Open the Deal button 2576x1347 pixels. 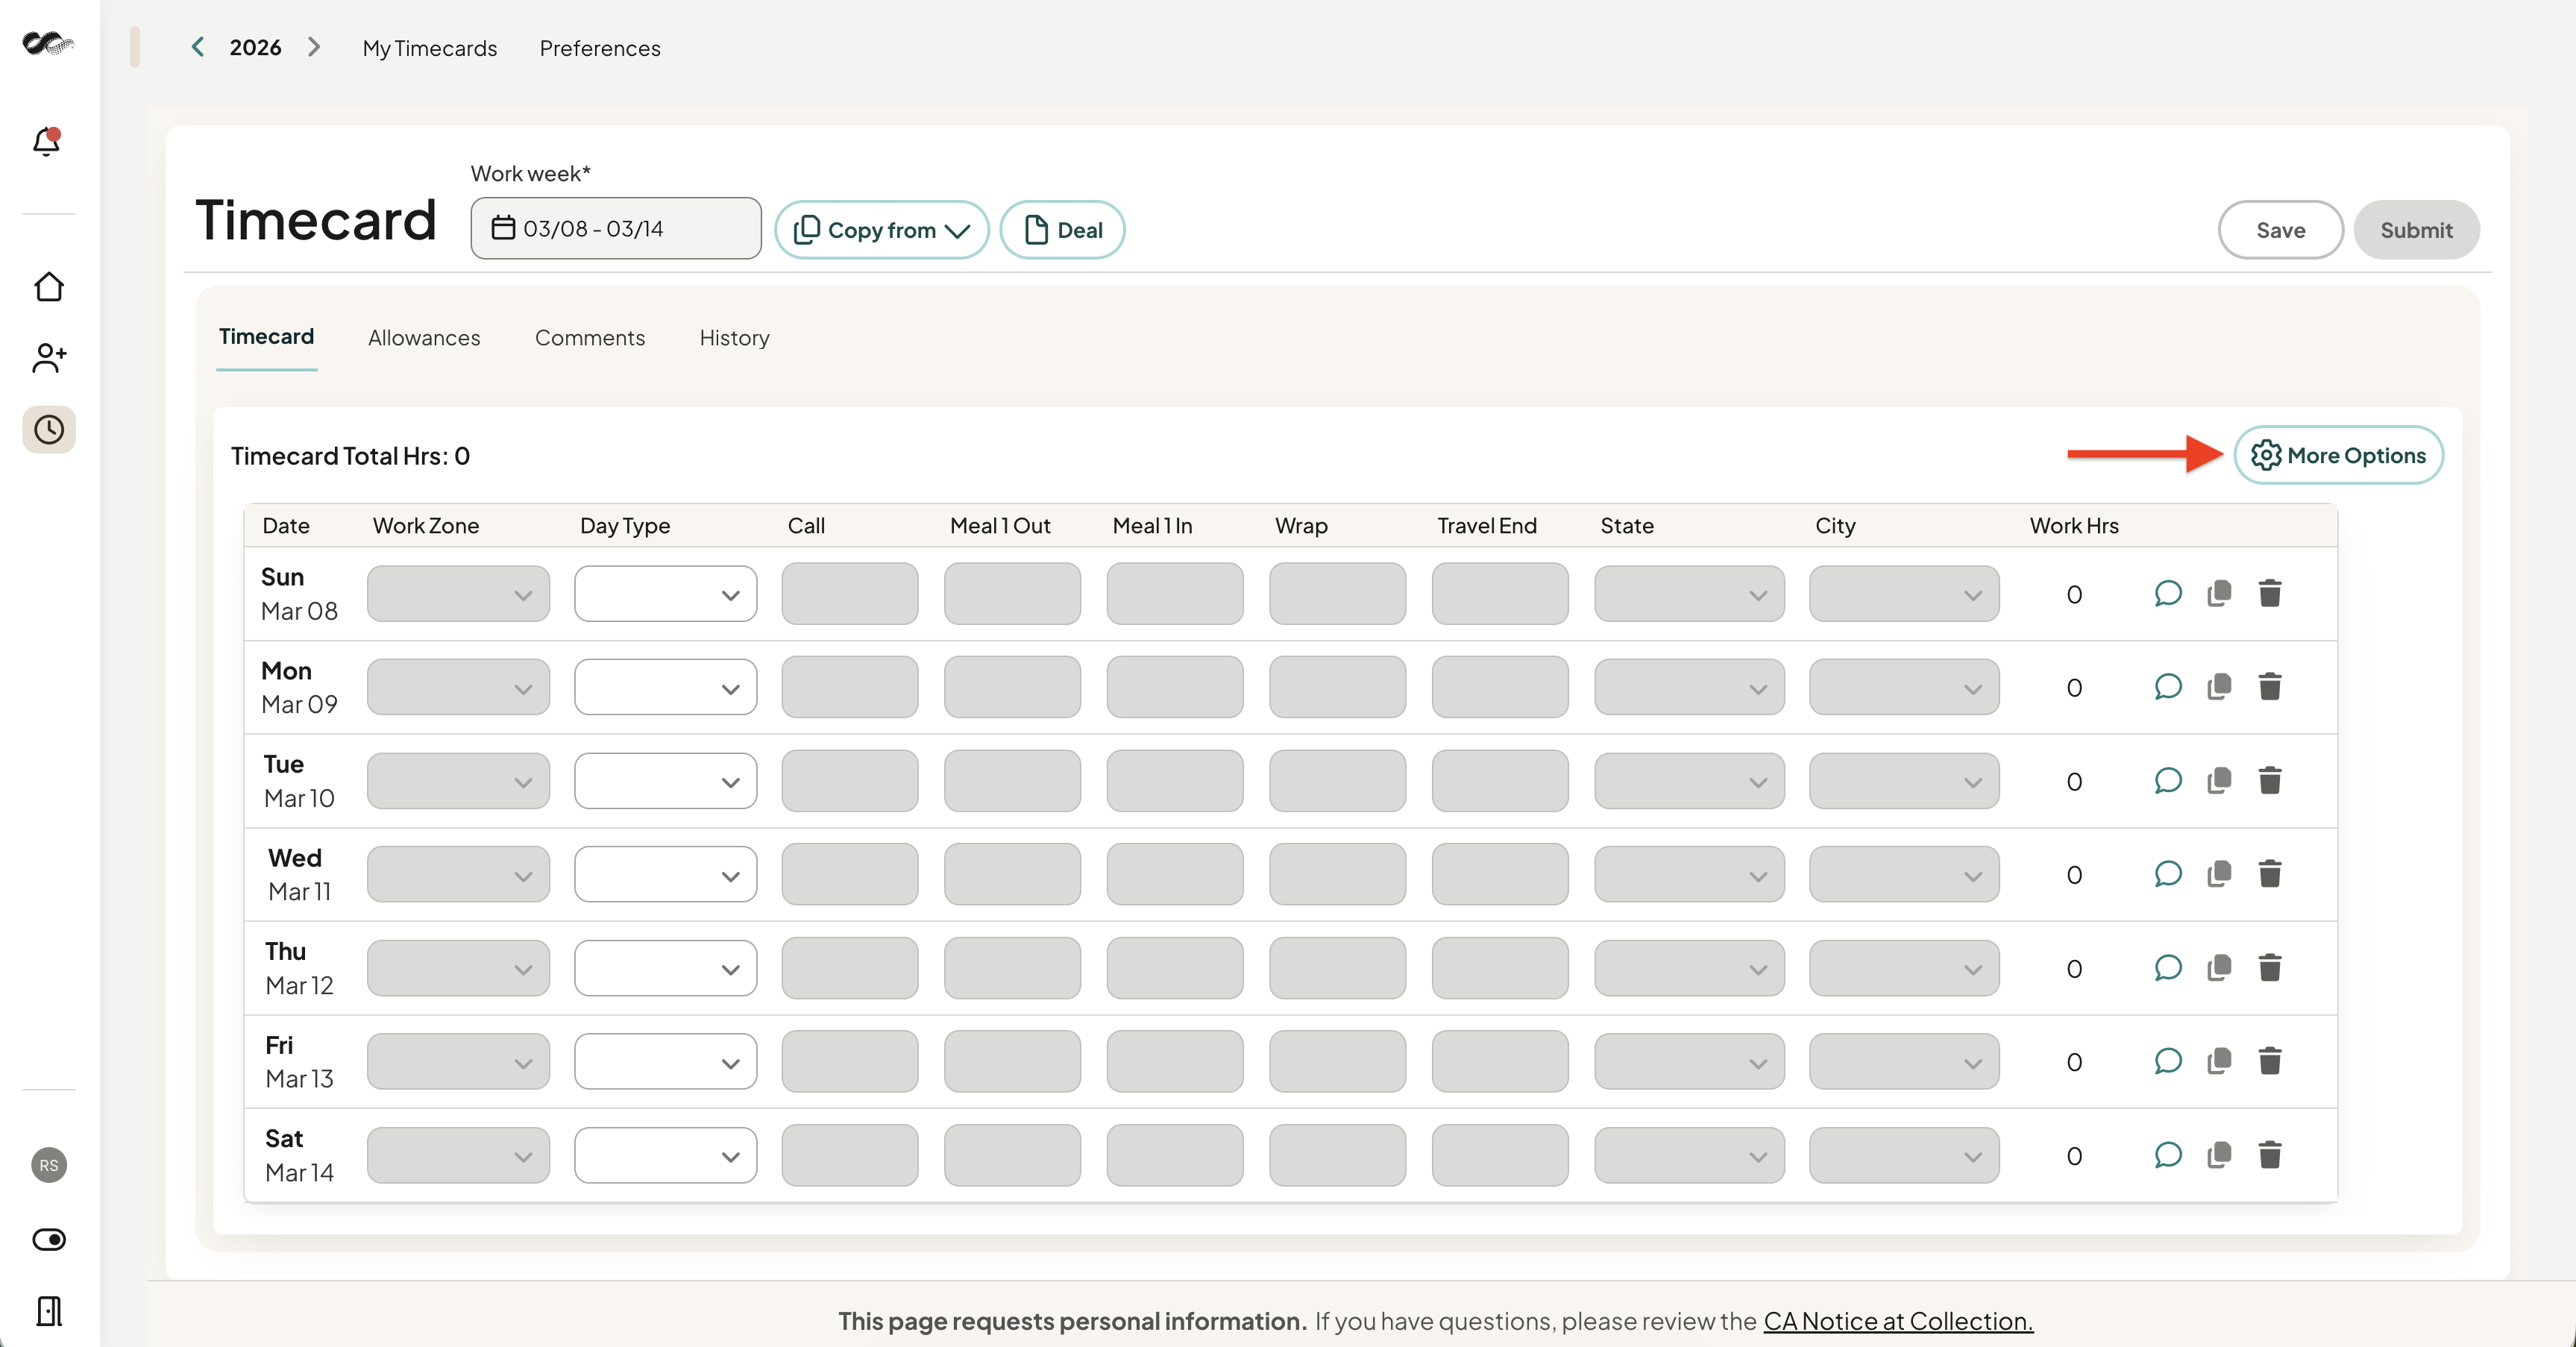[x=1062, y=230]
